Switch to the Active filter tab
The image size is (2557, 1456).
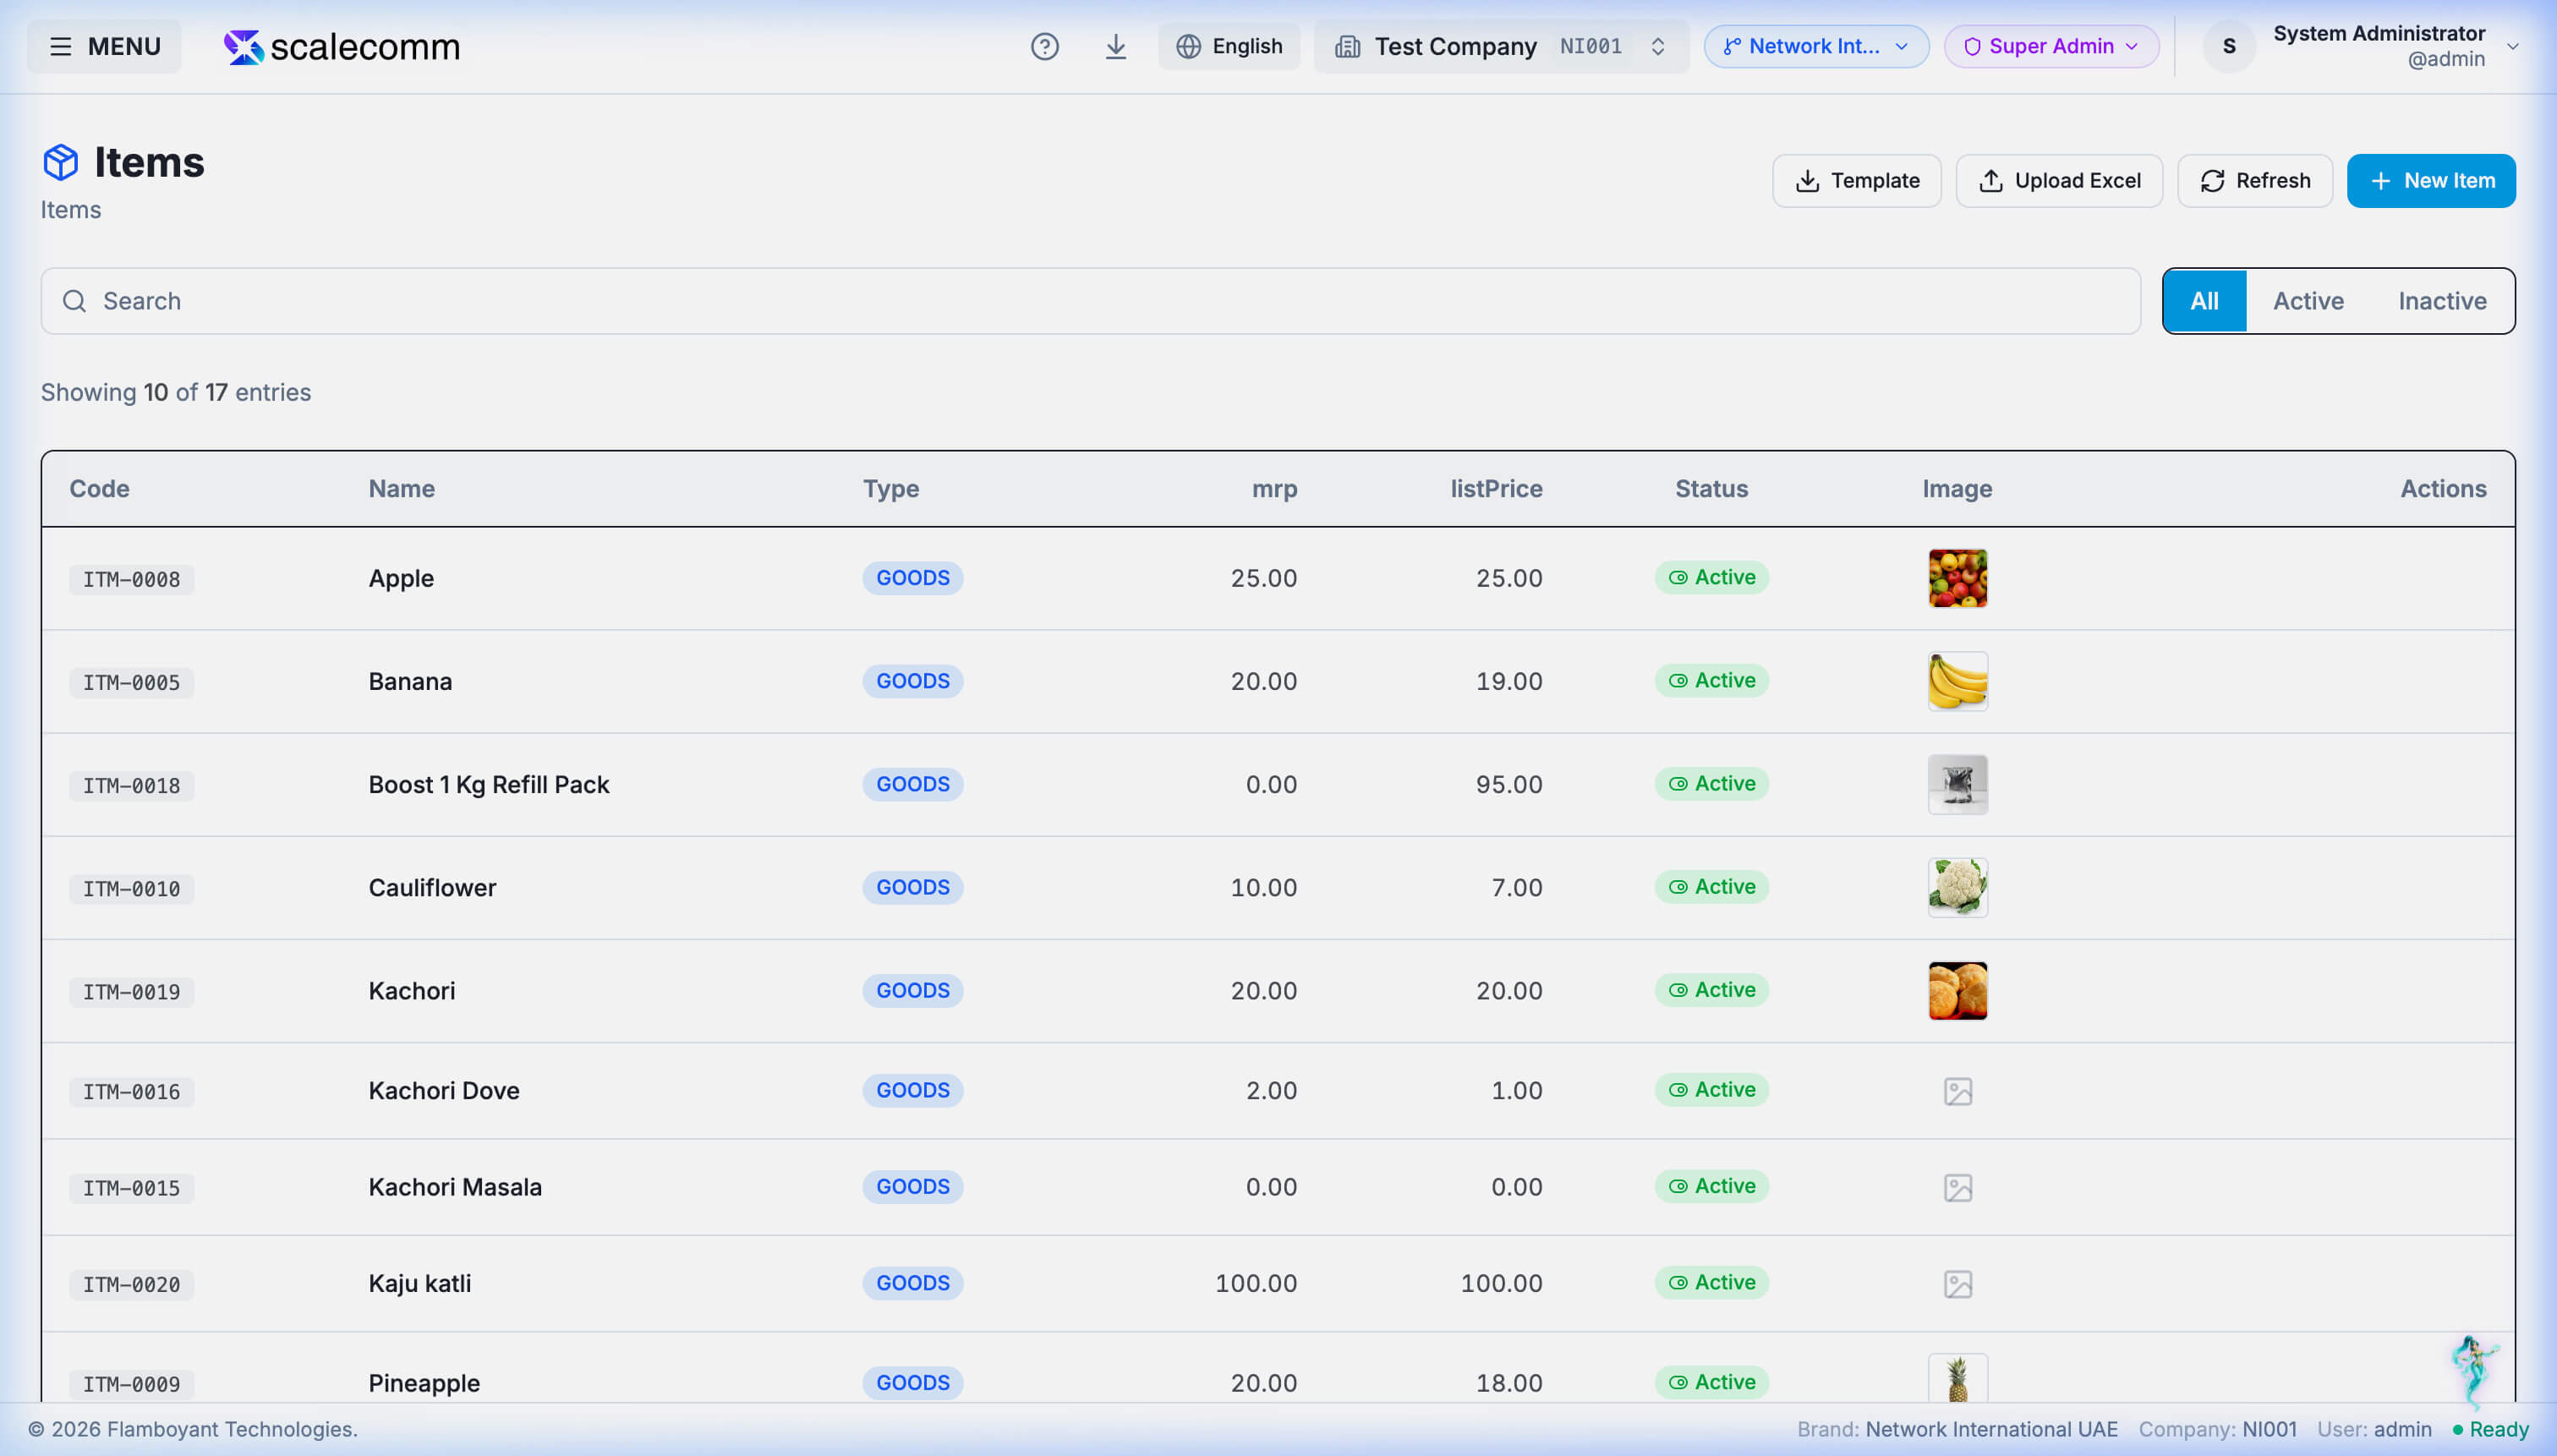coord(2308,301)
